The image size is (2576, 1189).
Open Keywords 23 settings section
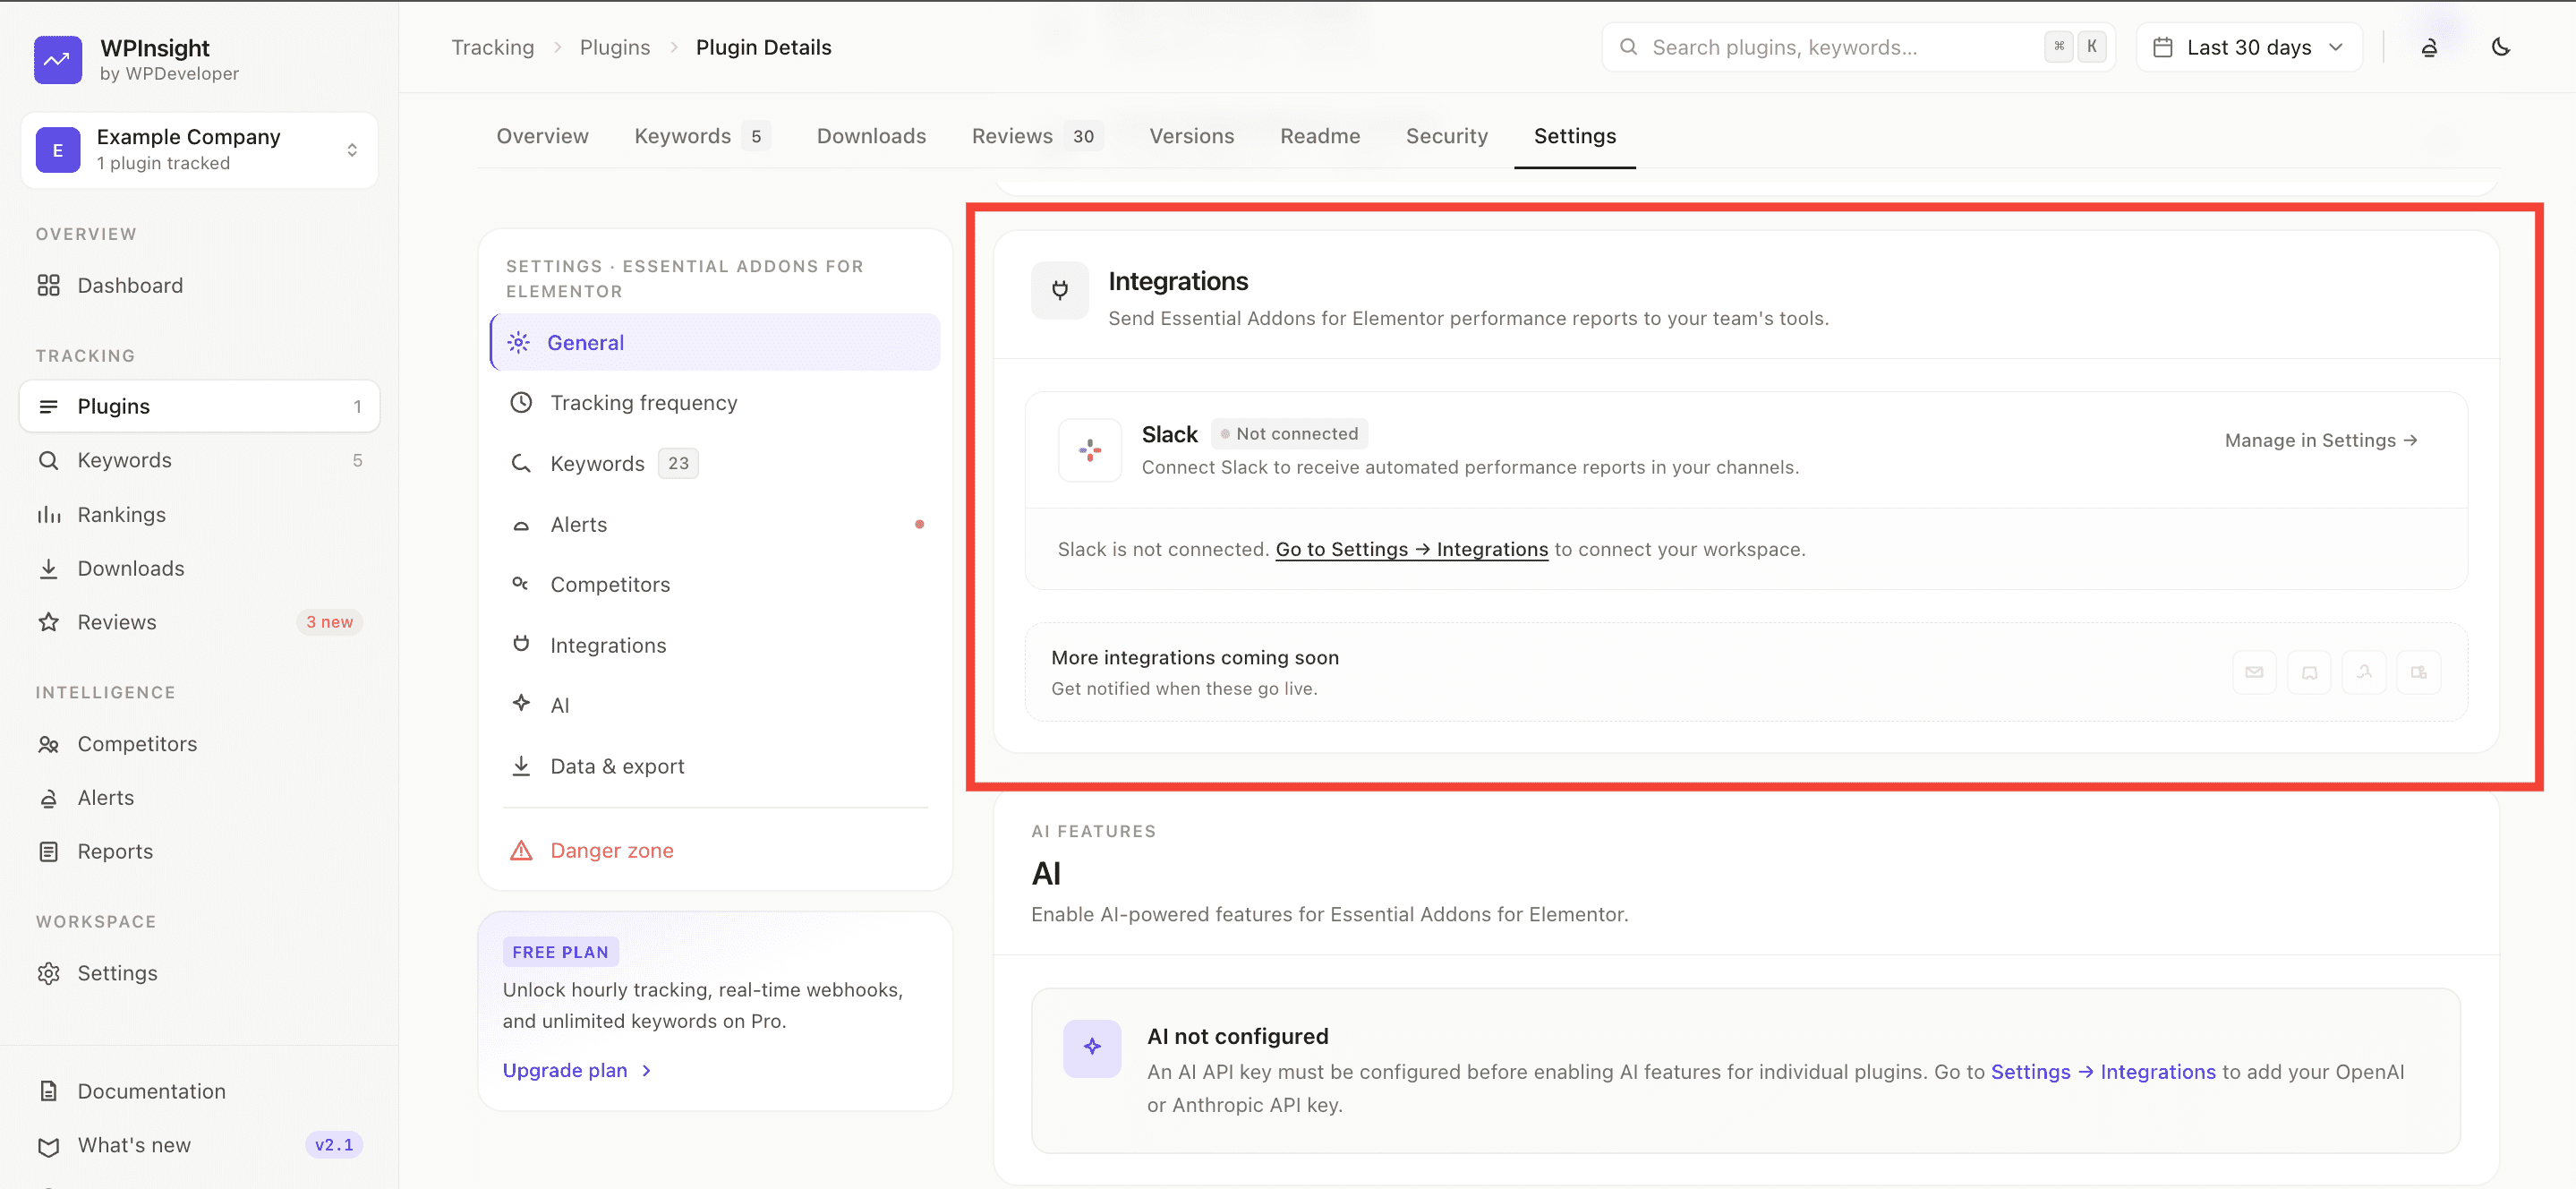coord(715,463)
